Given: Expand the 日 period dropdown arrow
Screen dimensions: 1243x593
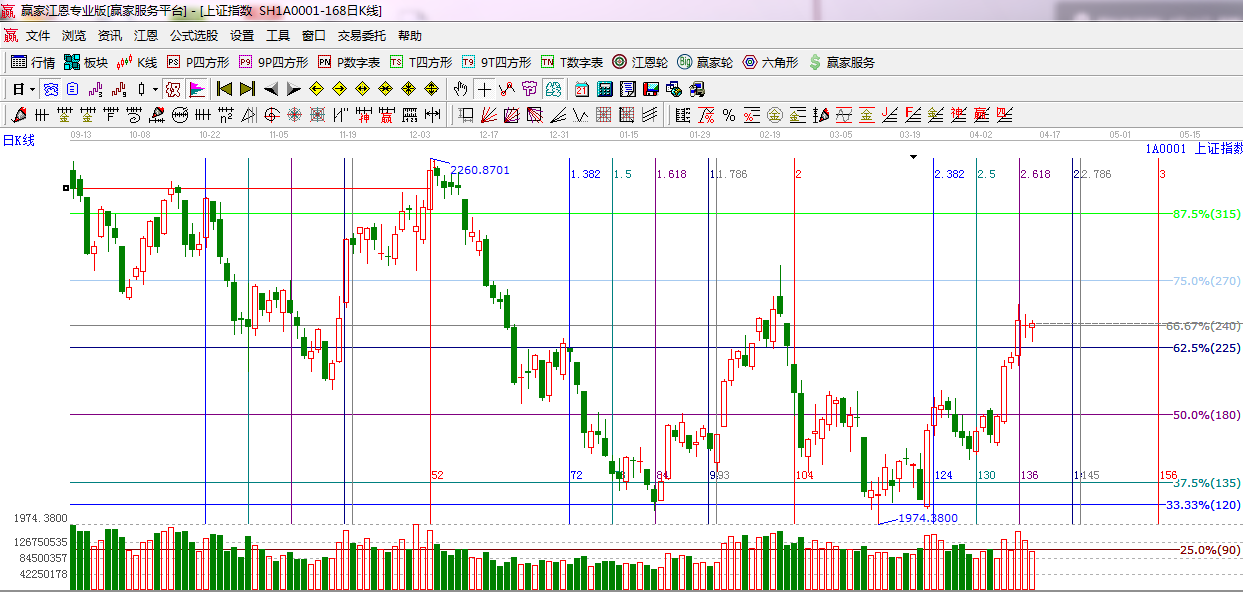Looking at the screenshot, I should [x=32, y=89].
